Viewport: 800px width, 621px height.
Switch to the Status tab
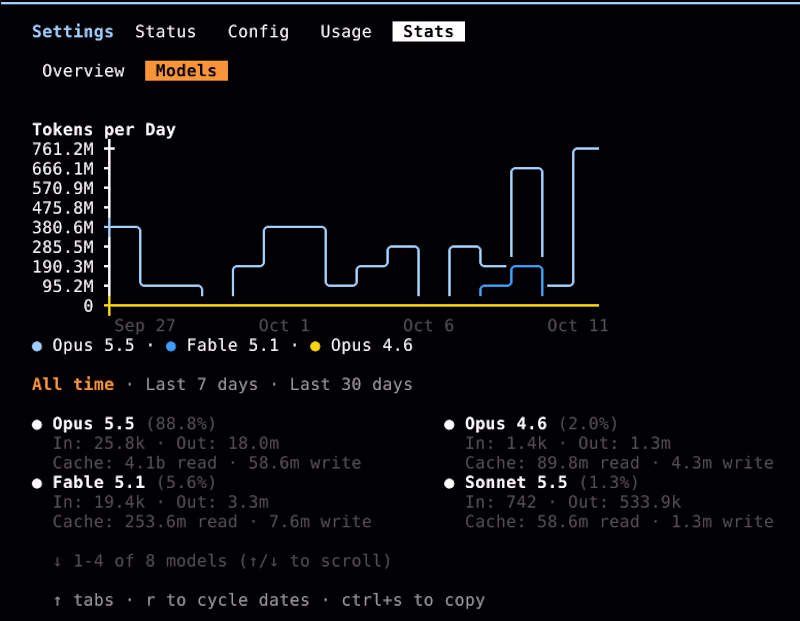165,32
